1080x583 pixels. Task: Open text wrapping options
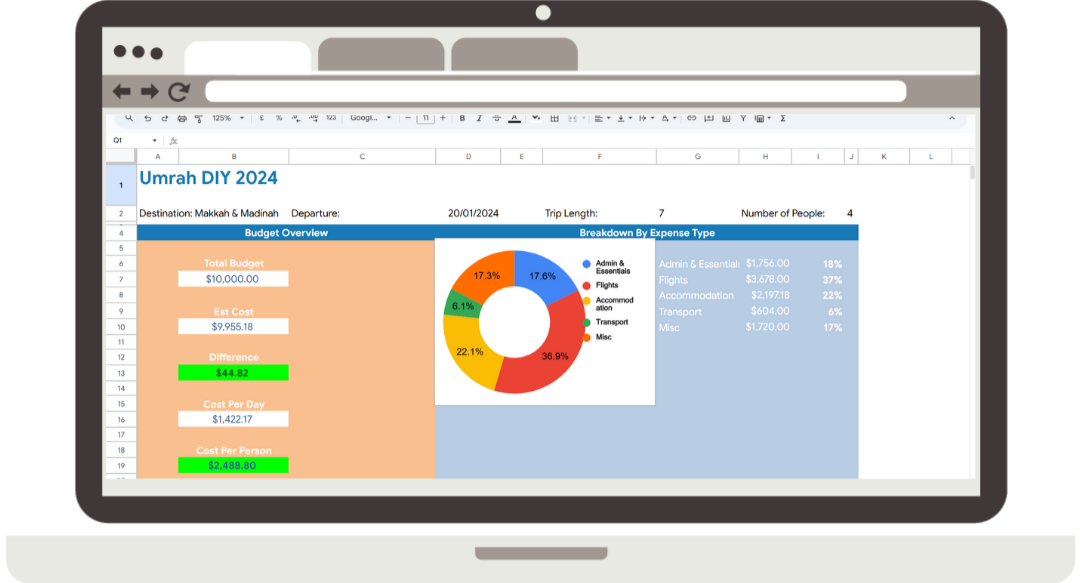(x=646, y=119)
